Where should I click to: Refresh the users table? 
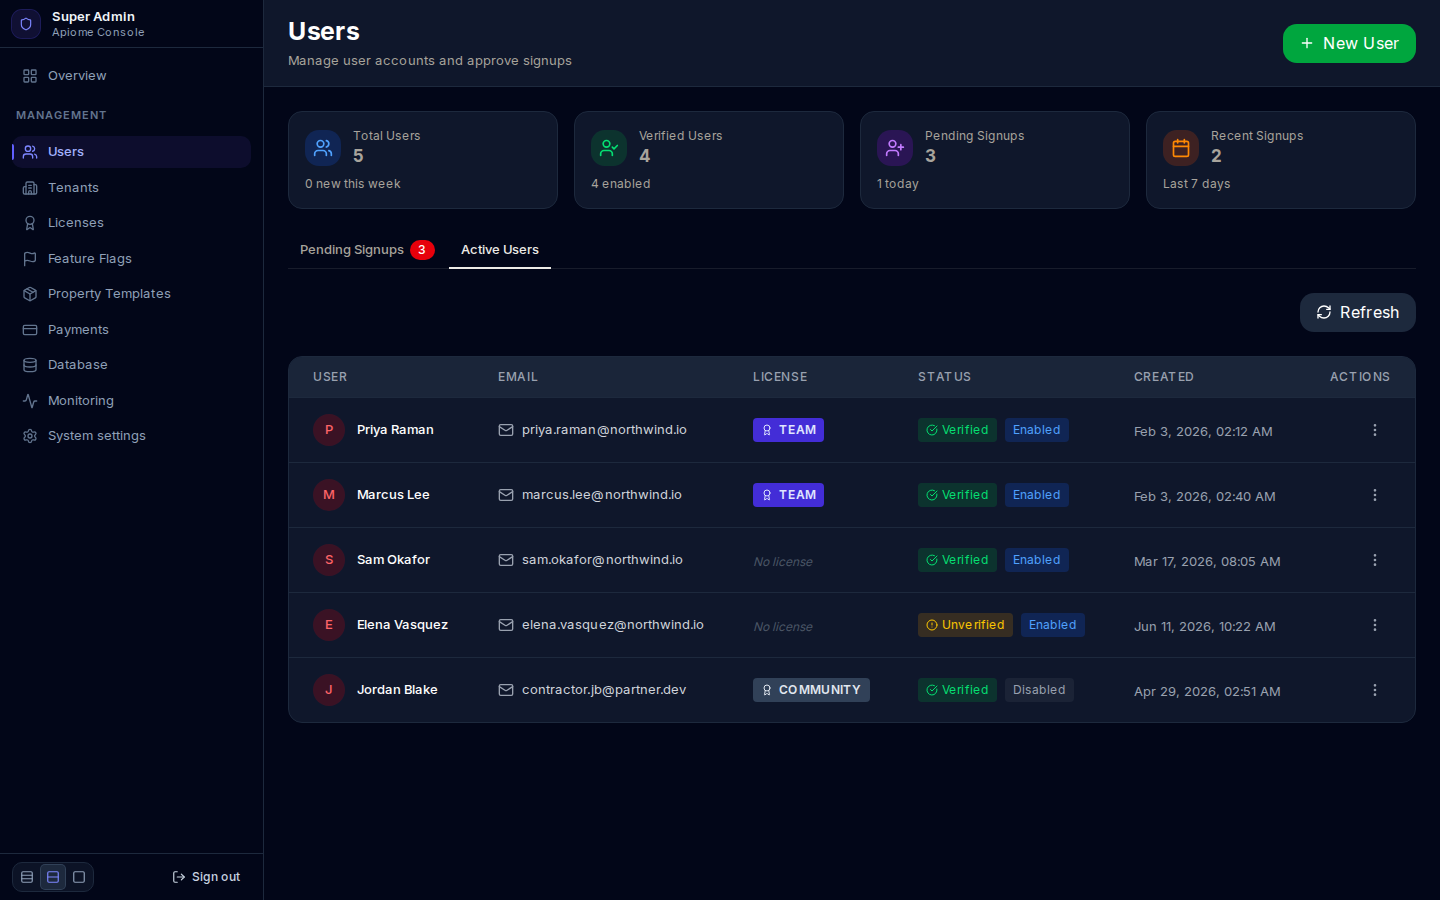coord(1358,312)
